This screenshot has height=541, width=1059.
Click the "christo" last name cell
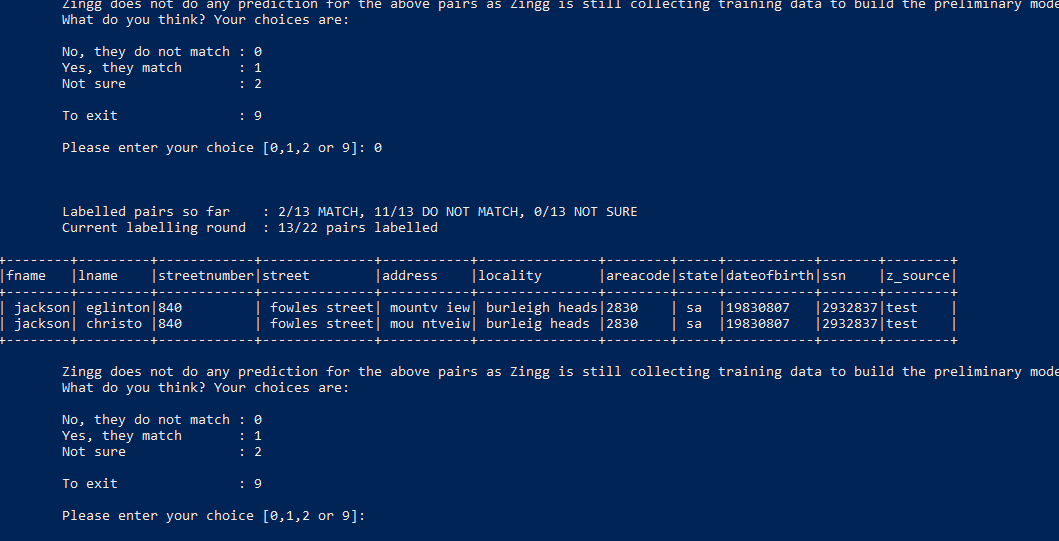coord(114,324)
